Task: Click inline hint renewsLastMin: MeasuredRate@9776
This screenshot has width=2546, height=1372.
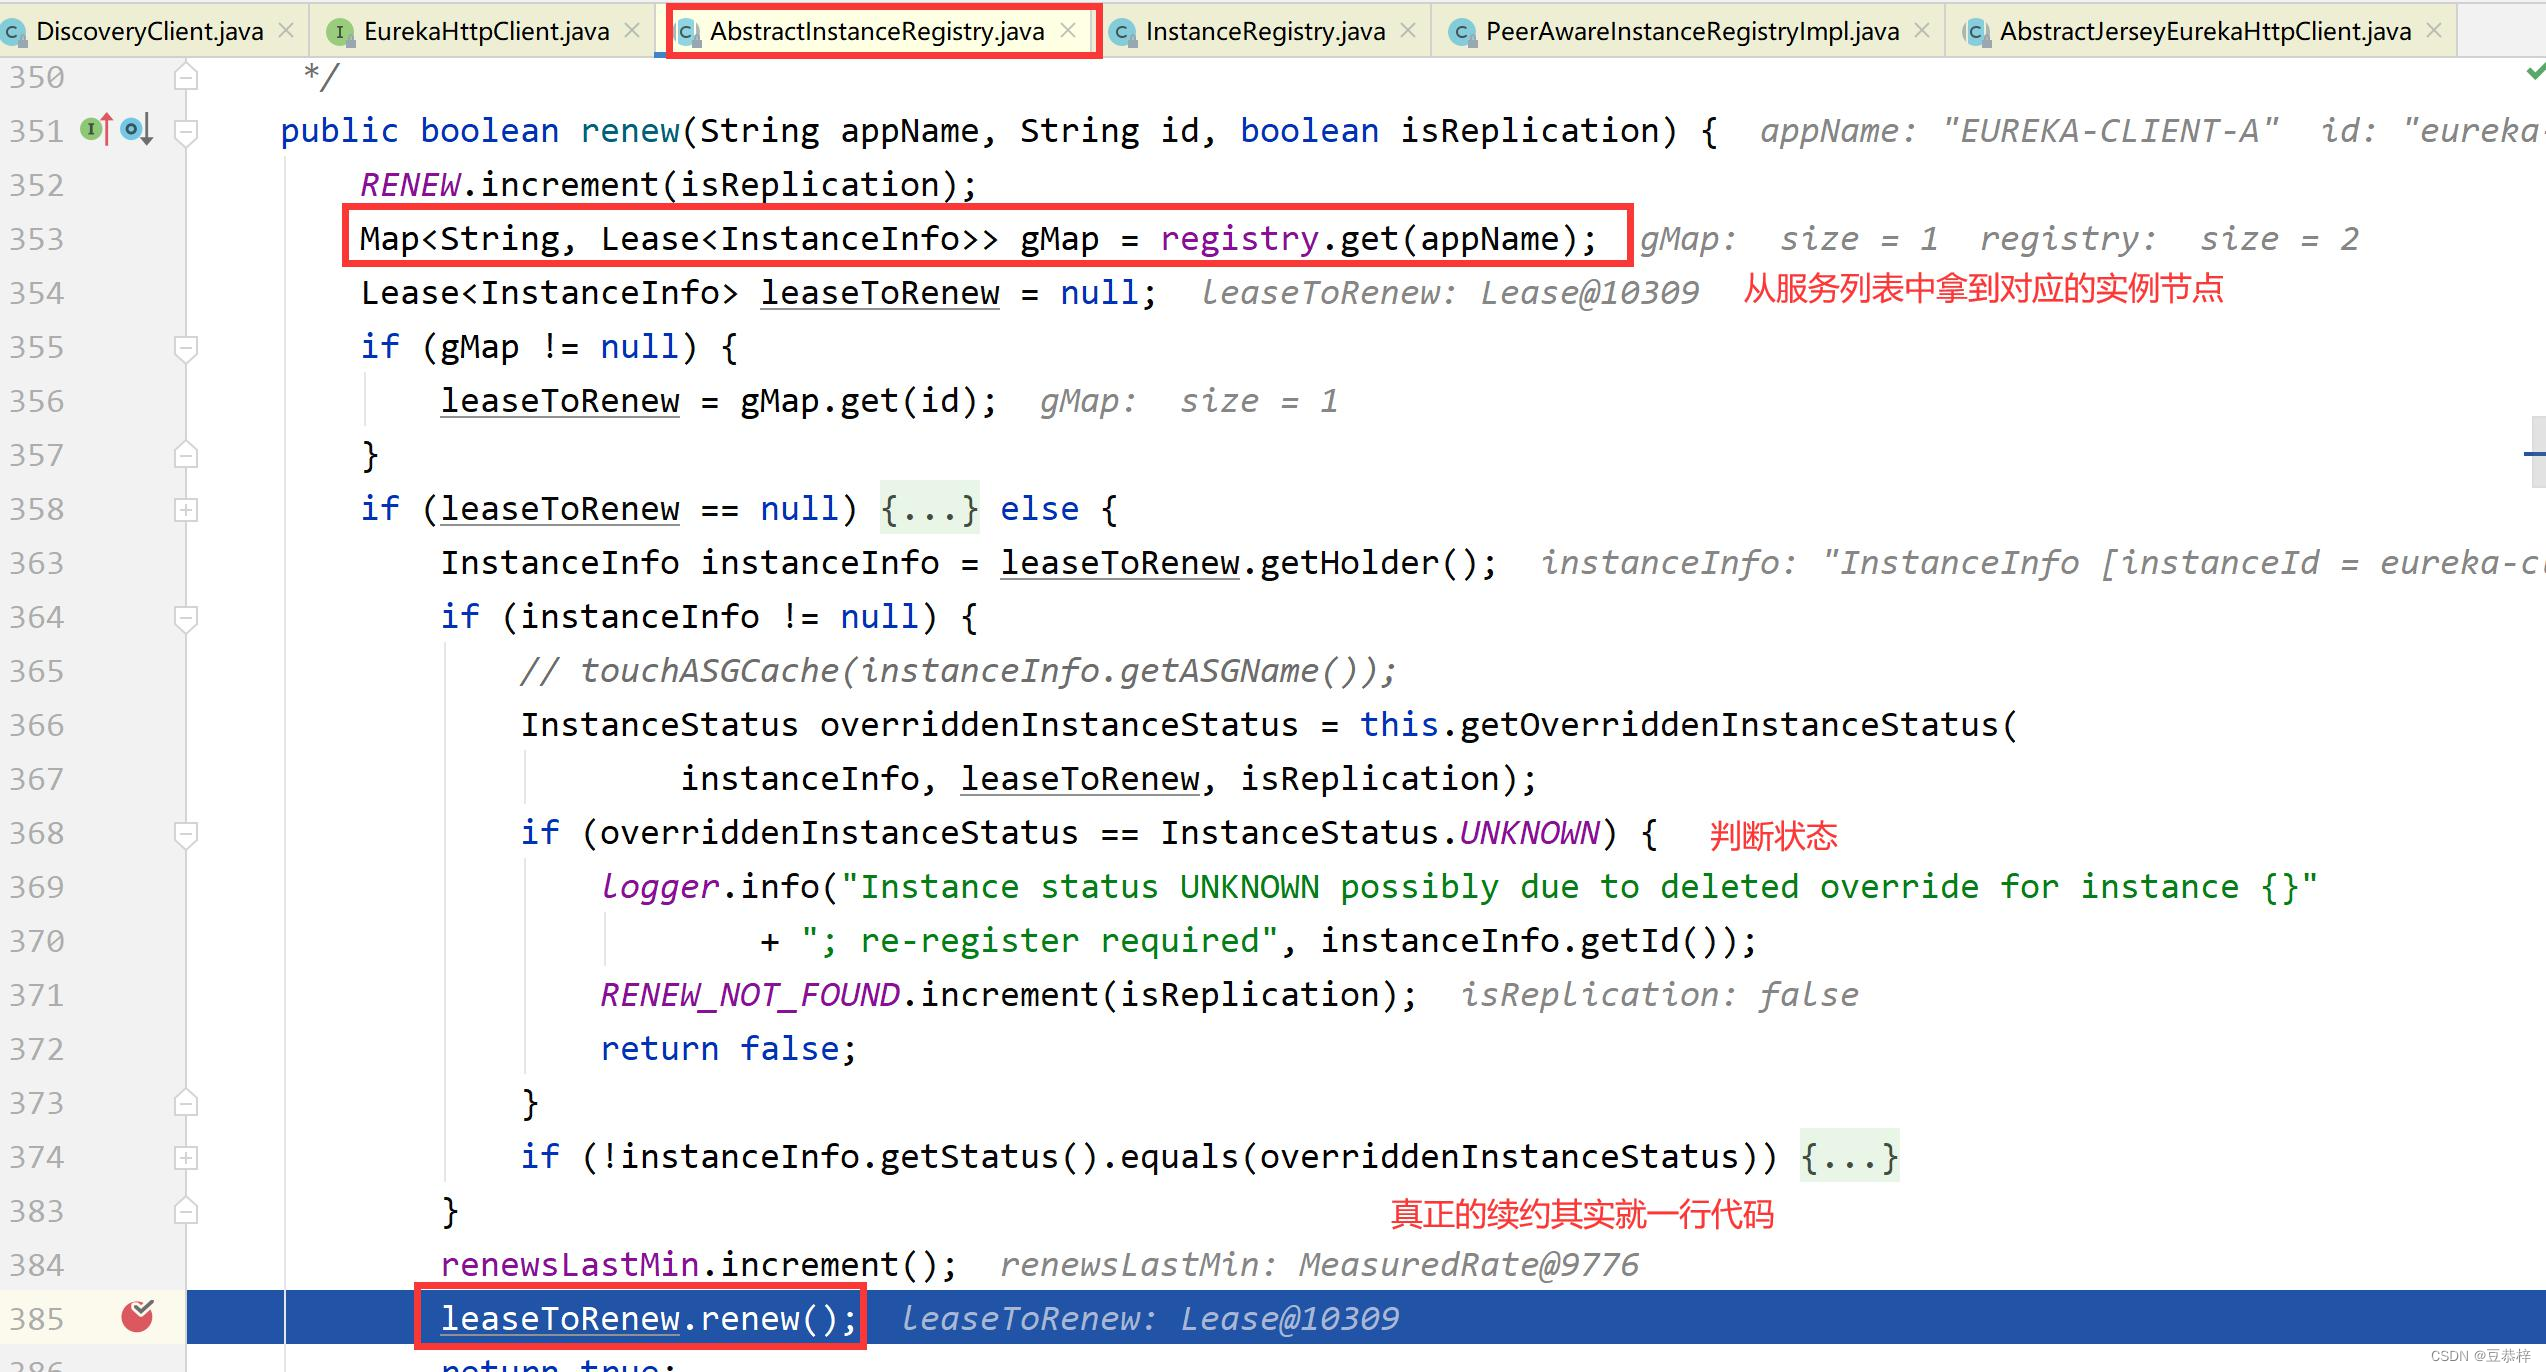Action: pyautogui.click(x=1319, y=1265)
